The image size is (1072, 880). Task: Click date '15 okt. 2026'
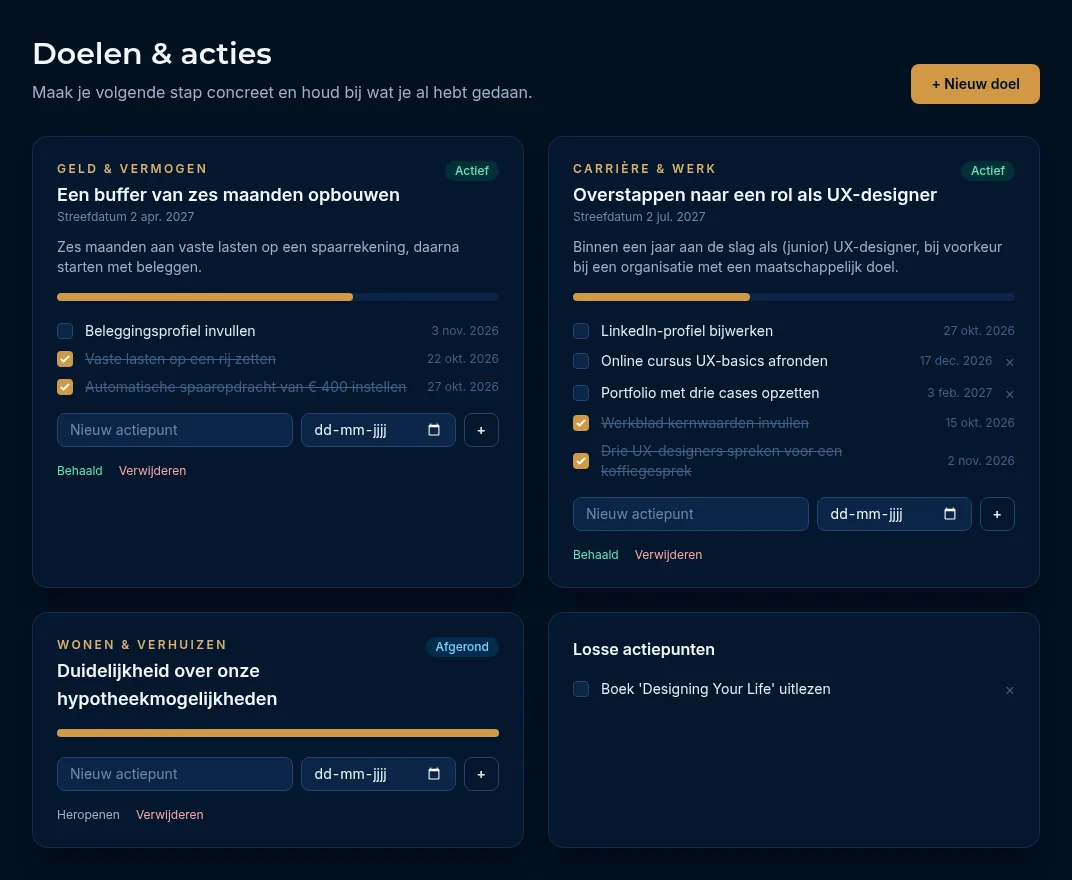(x=980, y=423)
